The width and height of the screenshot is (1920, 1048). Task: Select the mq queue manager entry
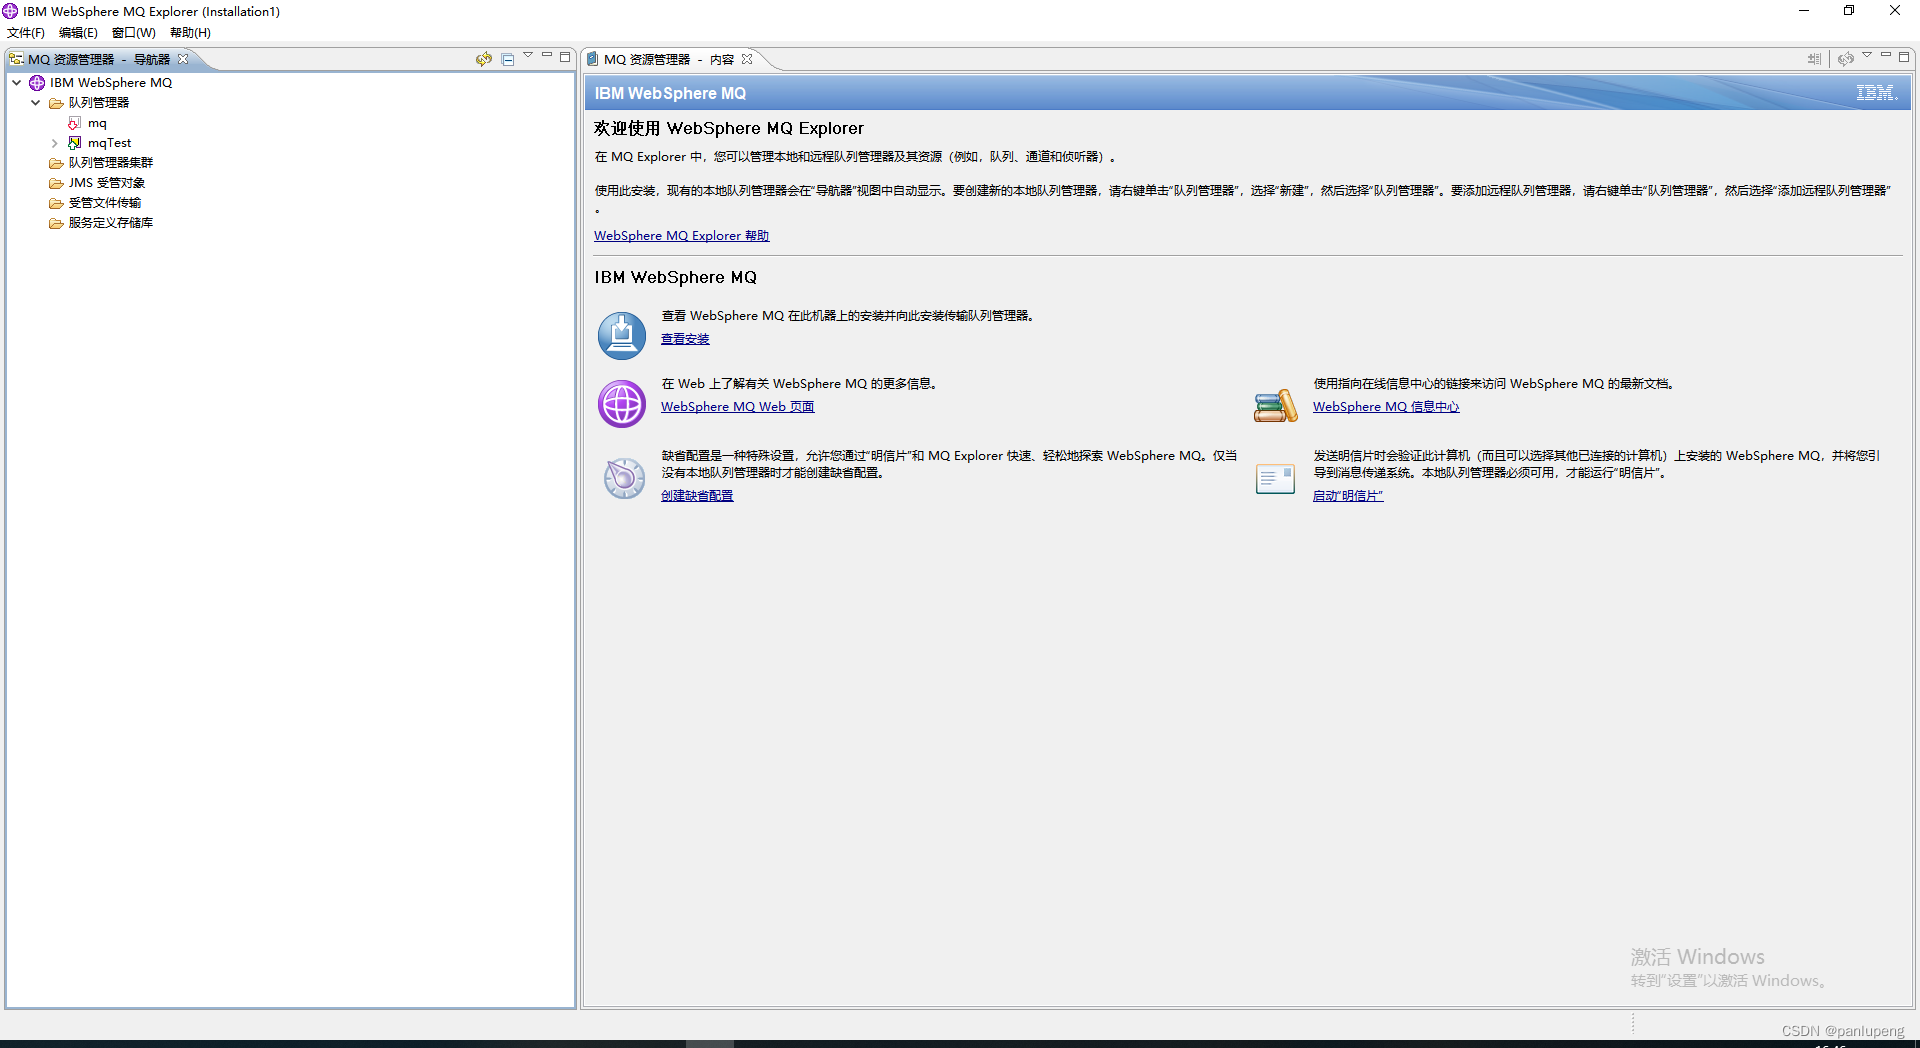97,123
